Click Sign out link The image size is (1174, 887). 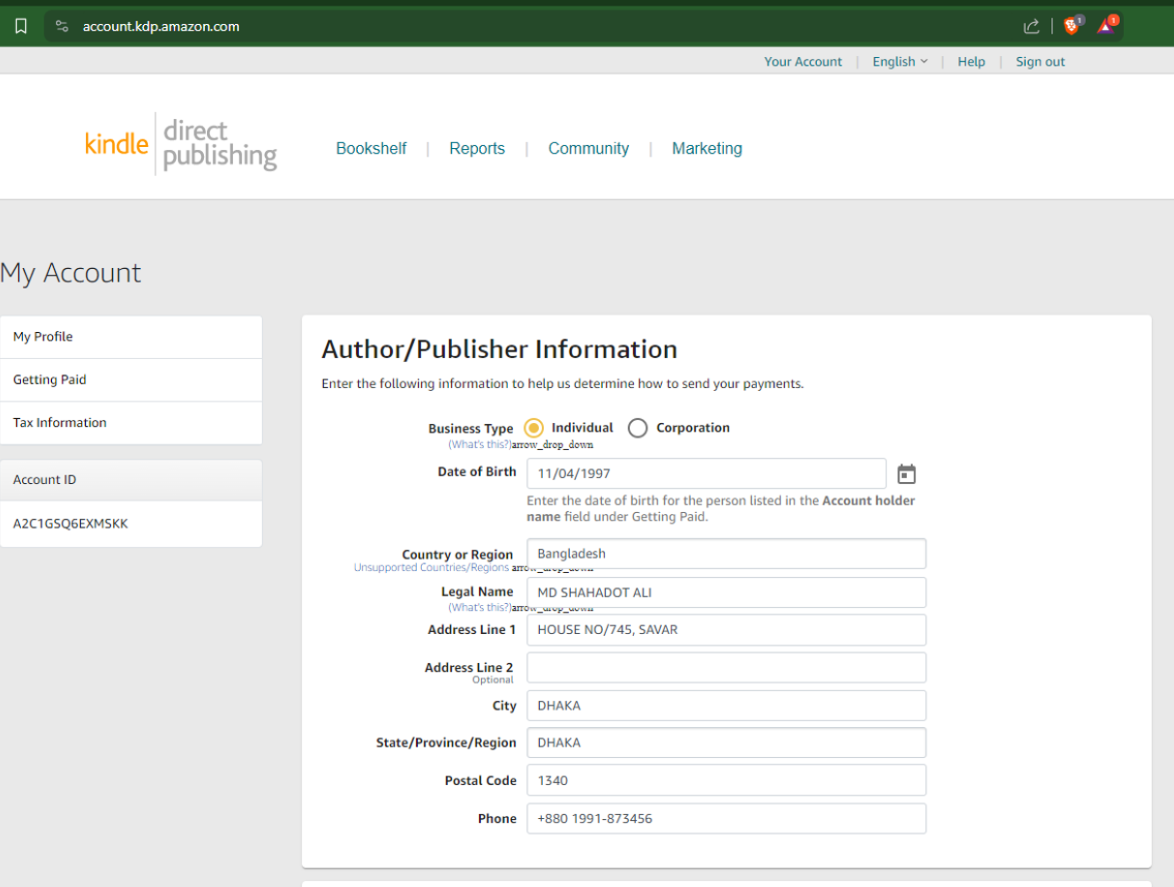(1040, 61)
